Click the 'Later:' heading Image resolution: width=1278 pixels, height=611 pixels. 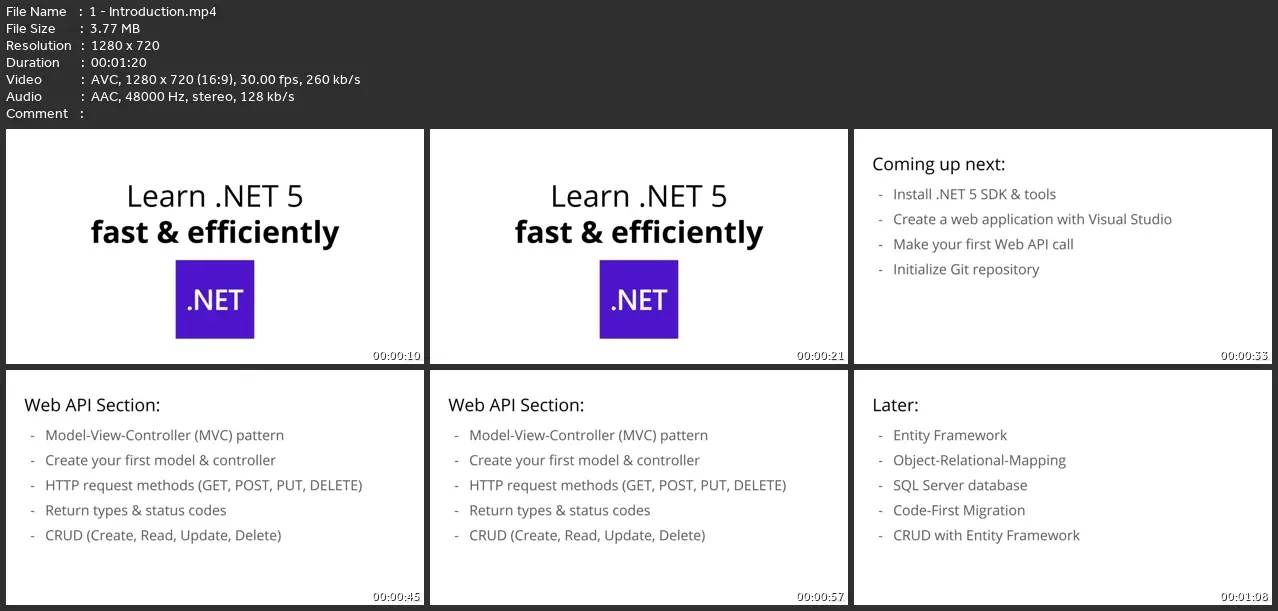click(x=895, y=405)
